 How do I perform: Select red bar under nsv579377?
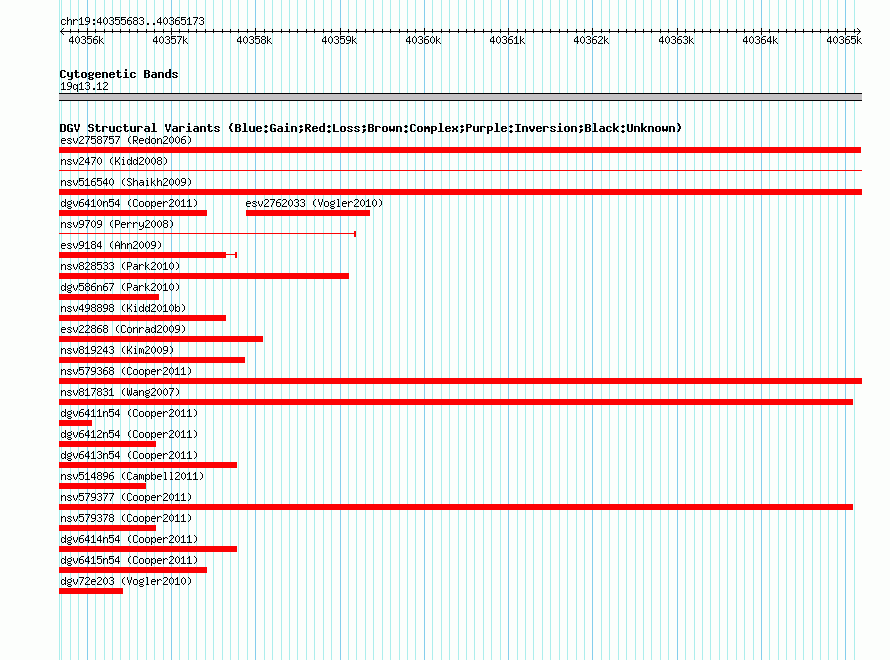456,507
